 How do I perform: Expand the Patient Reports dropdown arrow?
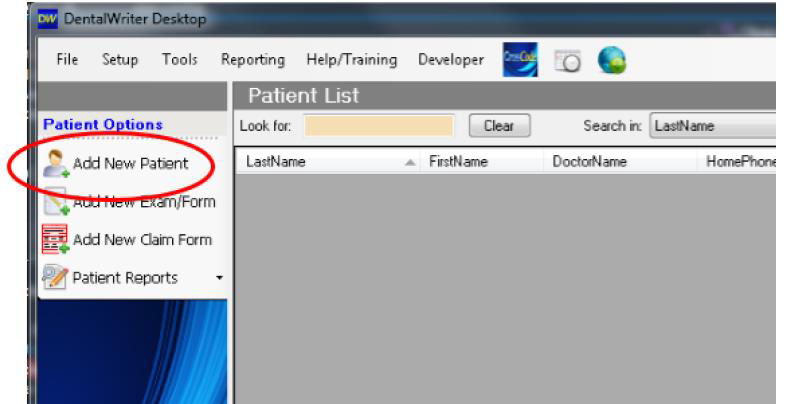pos(219,278)
